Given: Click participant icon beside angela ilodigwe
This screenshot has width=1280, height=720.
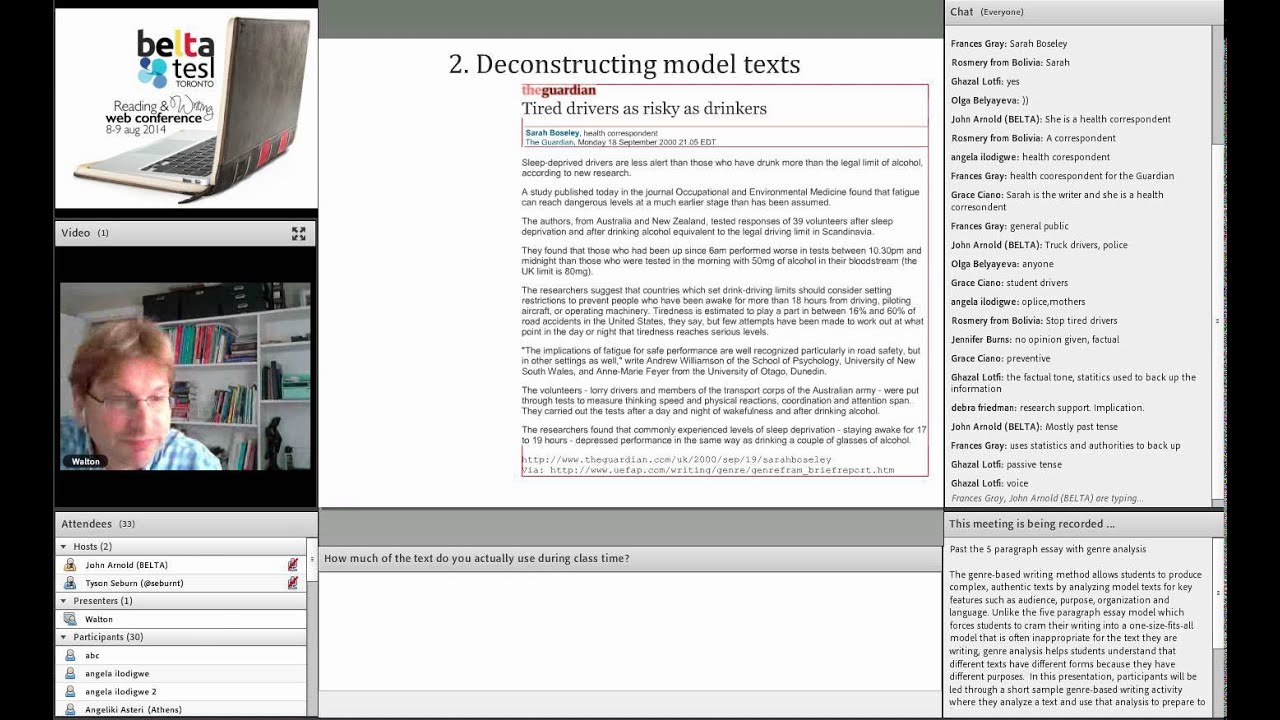Looking at the screenshot, I should [70, 673].
